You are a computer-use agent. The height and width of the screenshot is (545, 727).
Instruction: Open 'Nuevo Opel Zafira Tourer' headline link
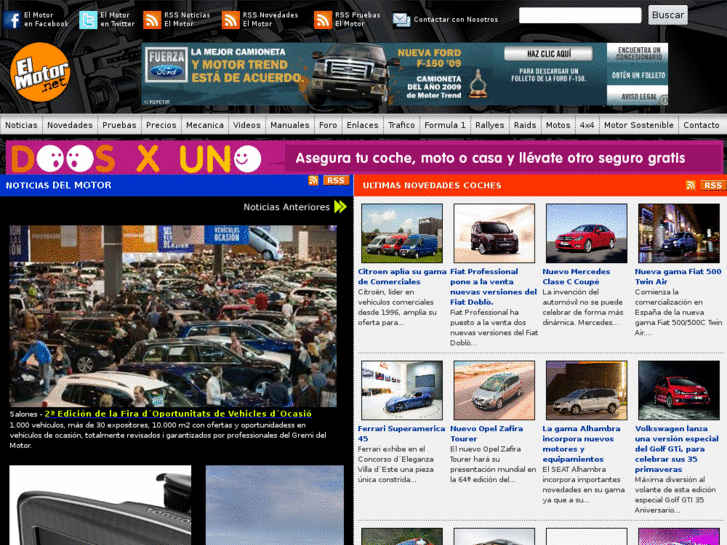pos(486,433)
